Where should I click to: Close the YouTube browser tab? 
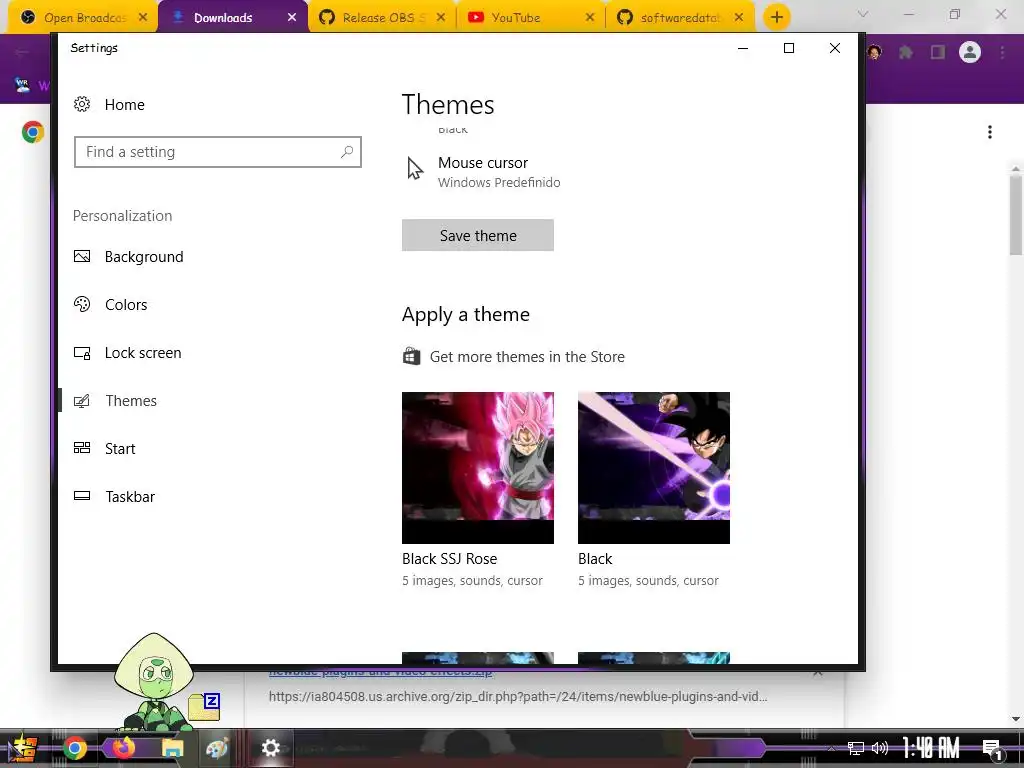click(x=590, y=18)
